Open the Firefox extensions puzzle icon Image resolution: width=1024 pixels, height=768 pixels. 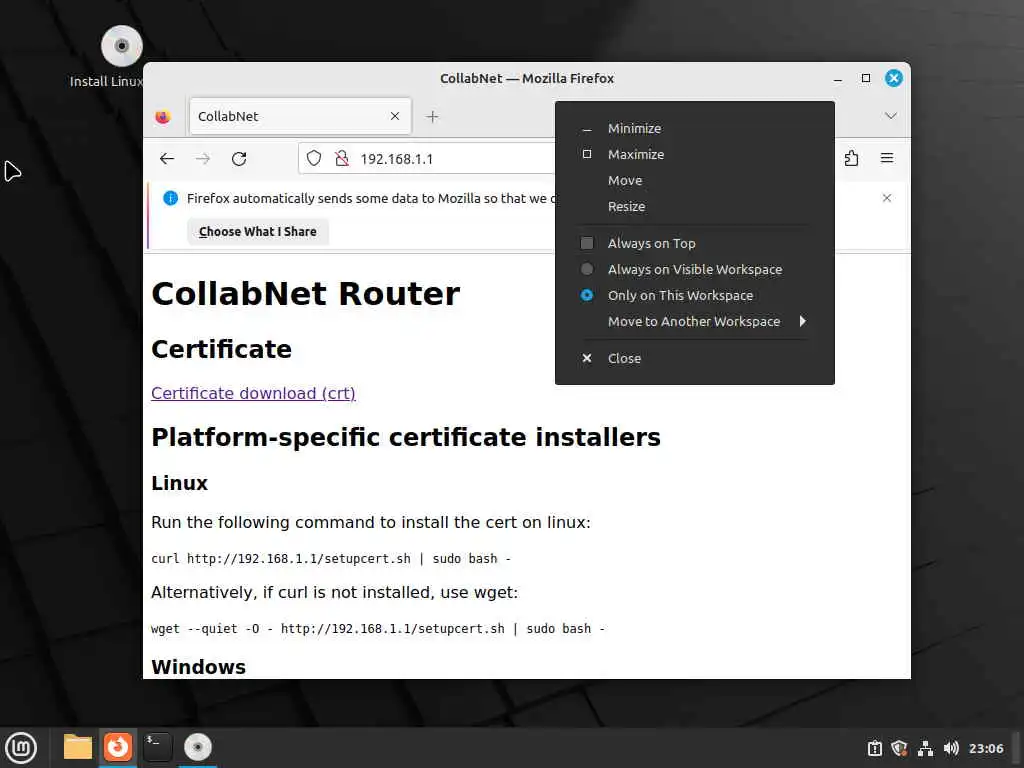click(851, 158)
